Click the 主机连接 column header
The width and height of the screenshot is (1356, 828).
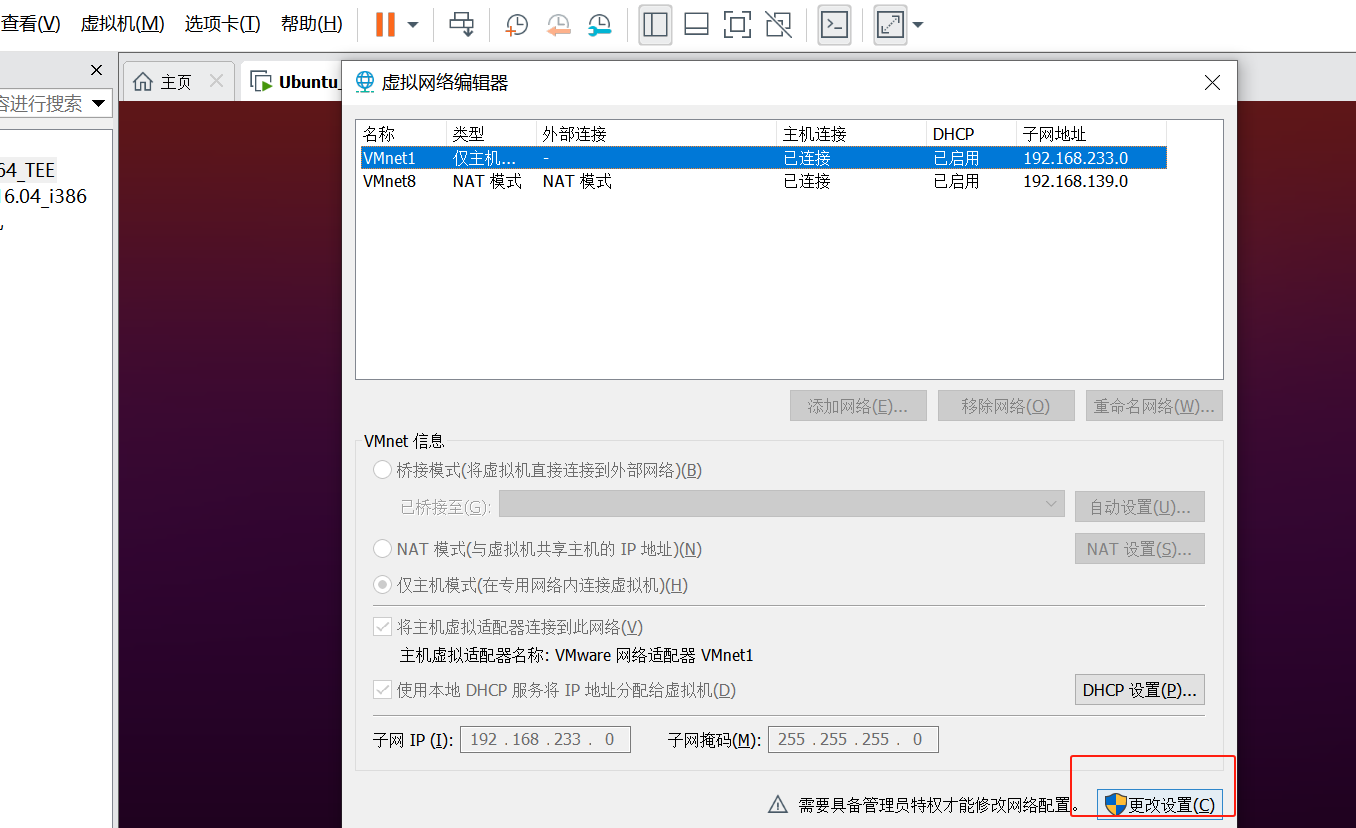tap(851, 134)
